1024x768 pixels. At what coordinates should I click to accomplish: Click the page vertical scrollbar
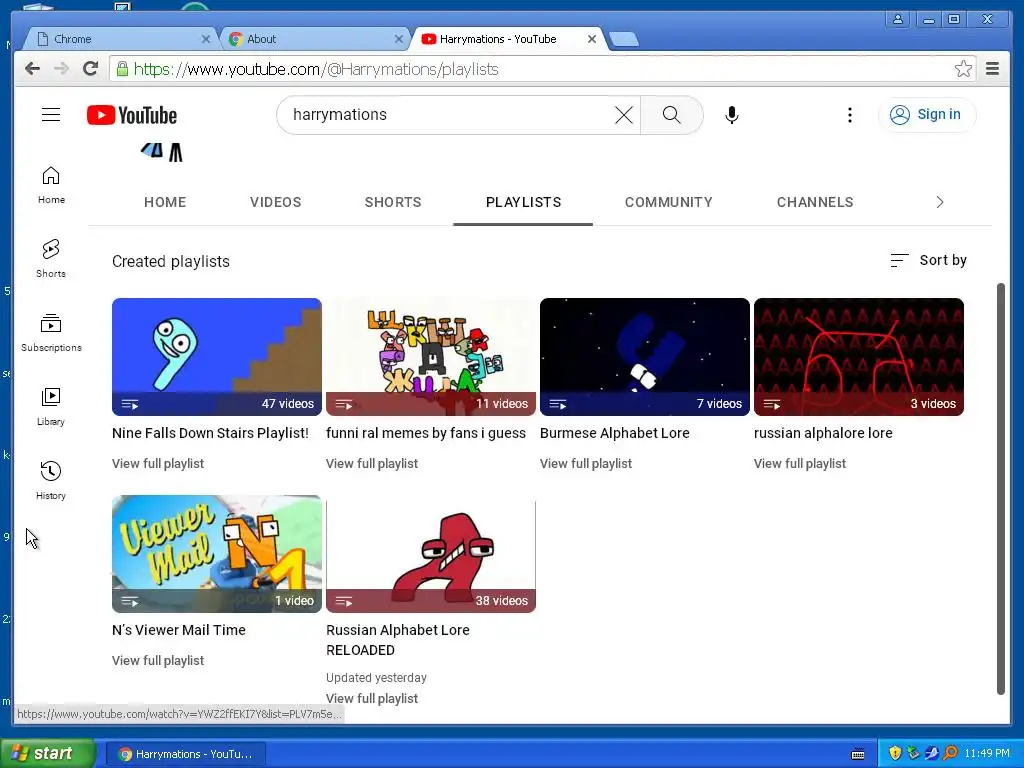(1000, 488)
